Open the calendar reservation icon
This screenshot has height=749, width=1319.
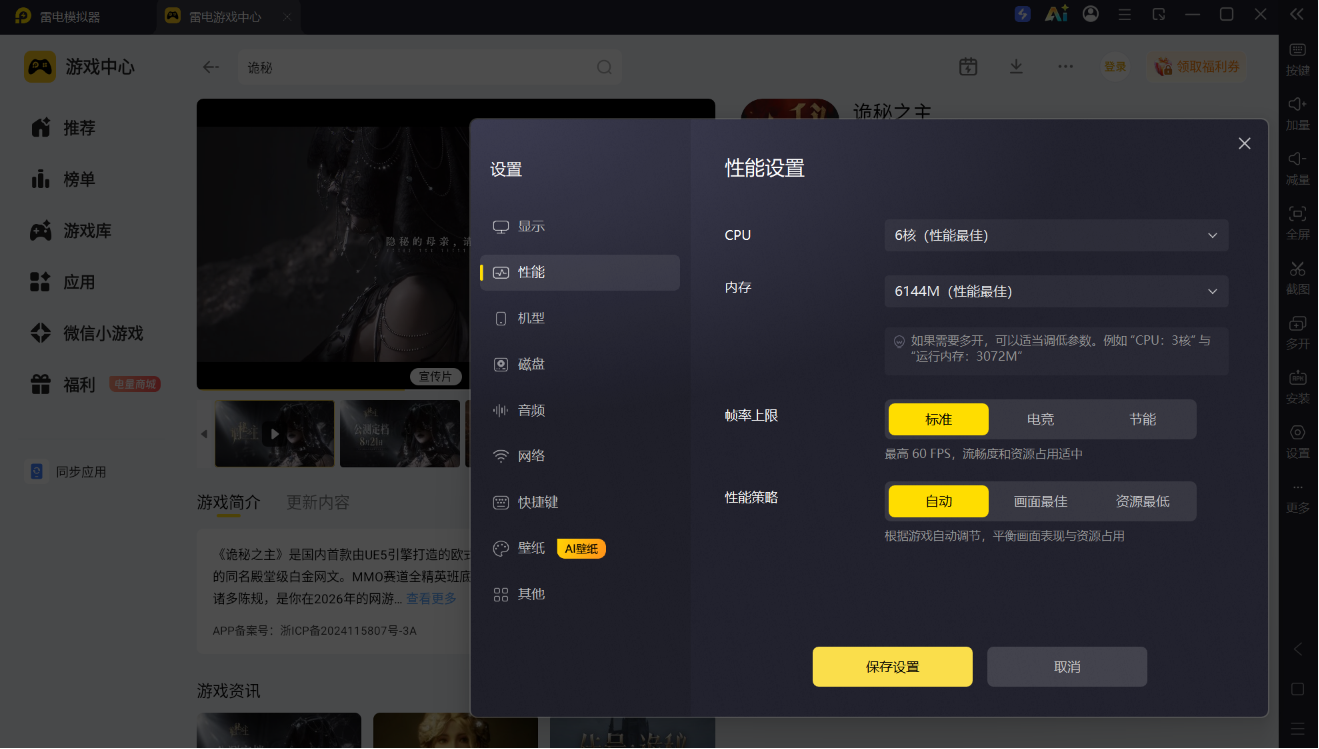pos(968,66)
